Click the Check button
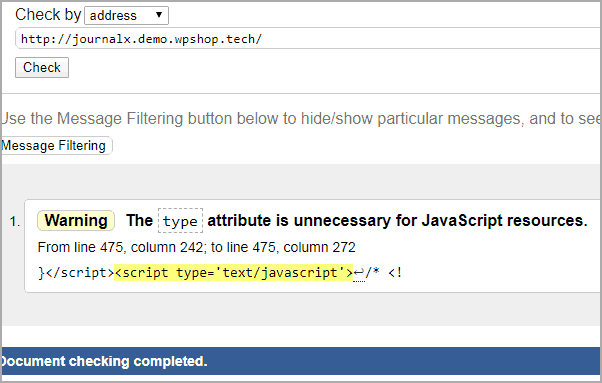Image resolution: width=602 pixels, height=383 pixels. pos(42,68)
